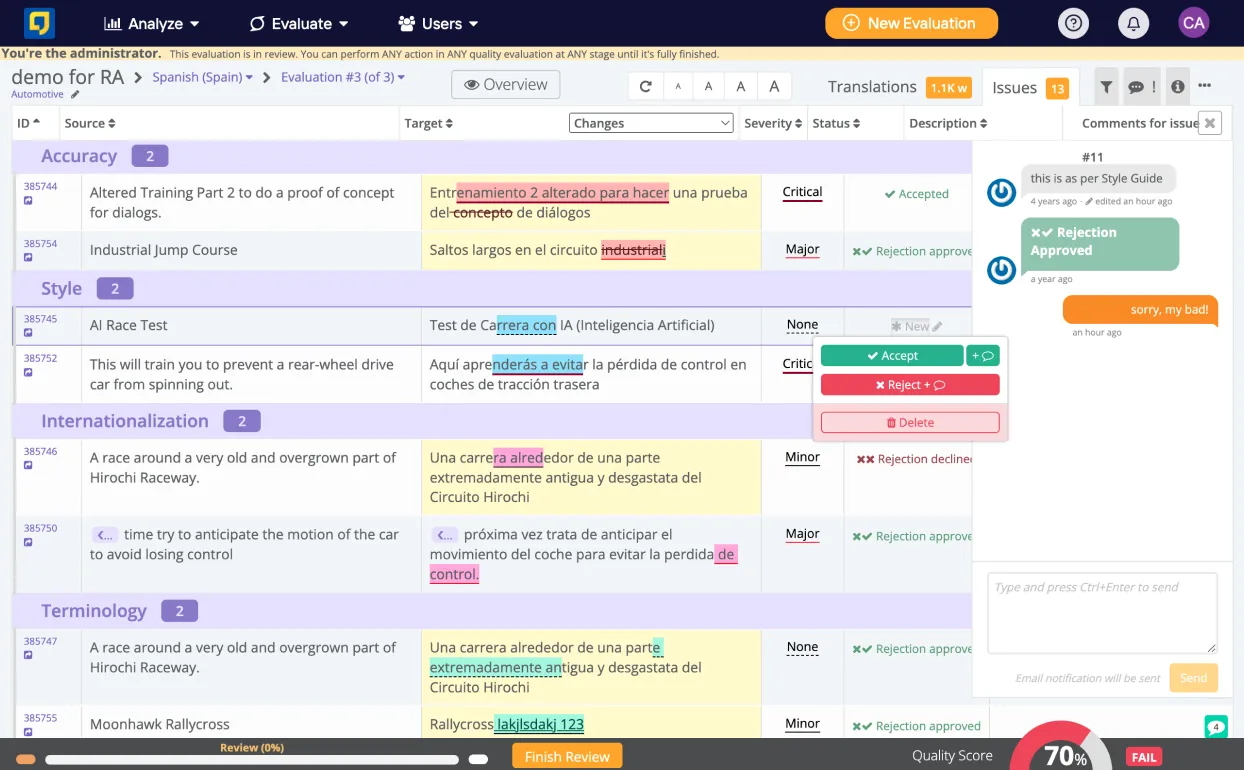Click the accept with comment button
Image resolution: width=1244 pixels, height=770 pixels.
(982, 356)
